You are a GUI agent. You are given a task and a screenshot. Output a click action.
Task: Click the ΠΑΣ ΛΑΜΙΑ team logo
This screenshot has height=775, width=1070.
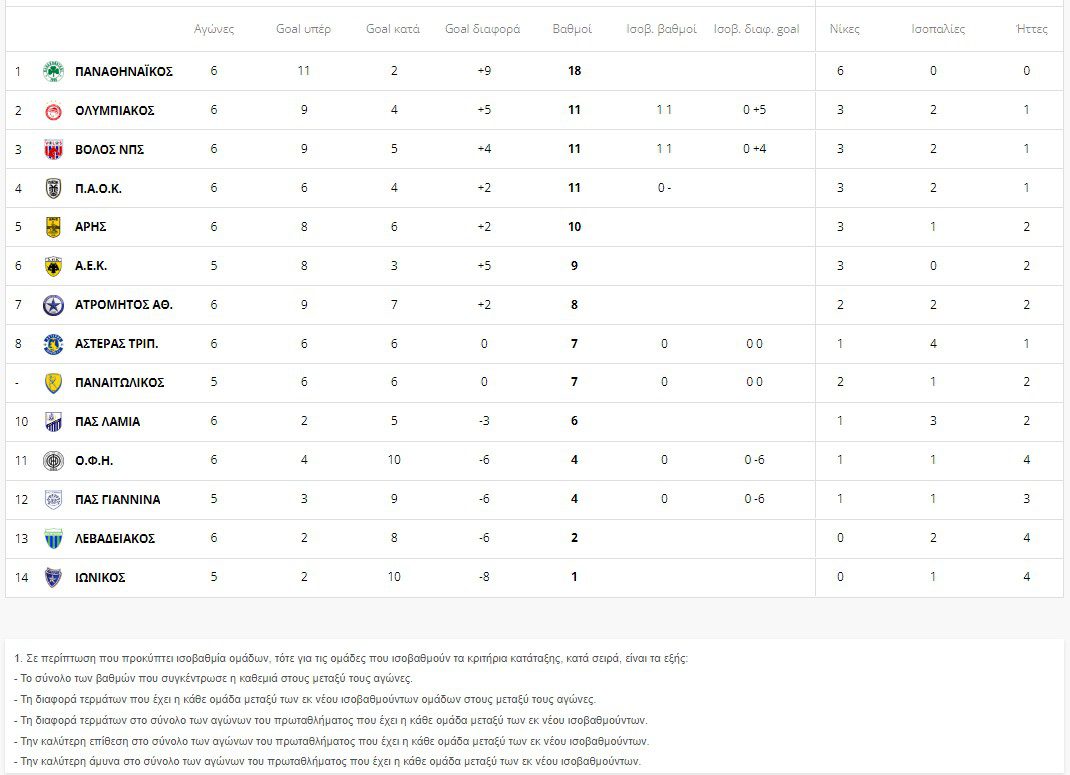53,422
